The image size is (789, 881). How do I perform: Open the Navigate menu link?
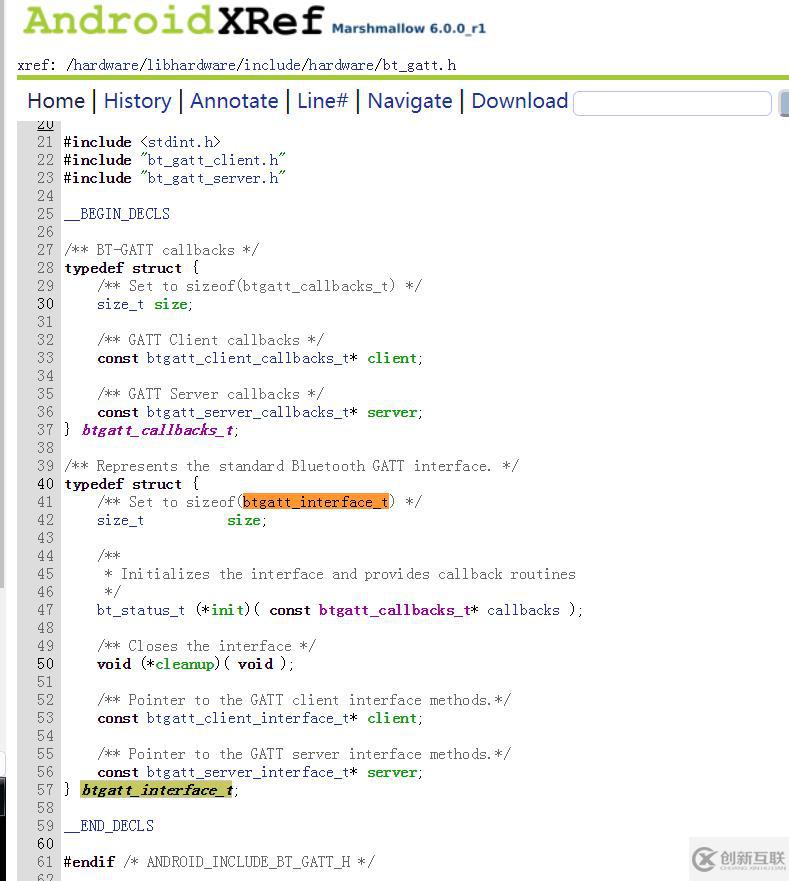410,101
